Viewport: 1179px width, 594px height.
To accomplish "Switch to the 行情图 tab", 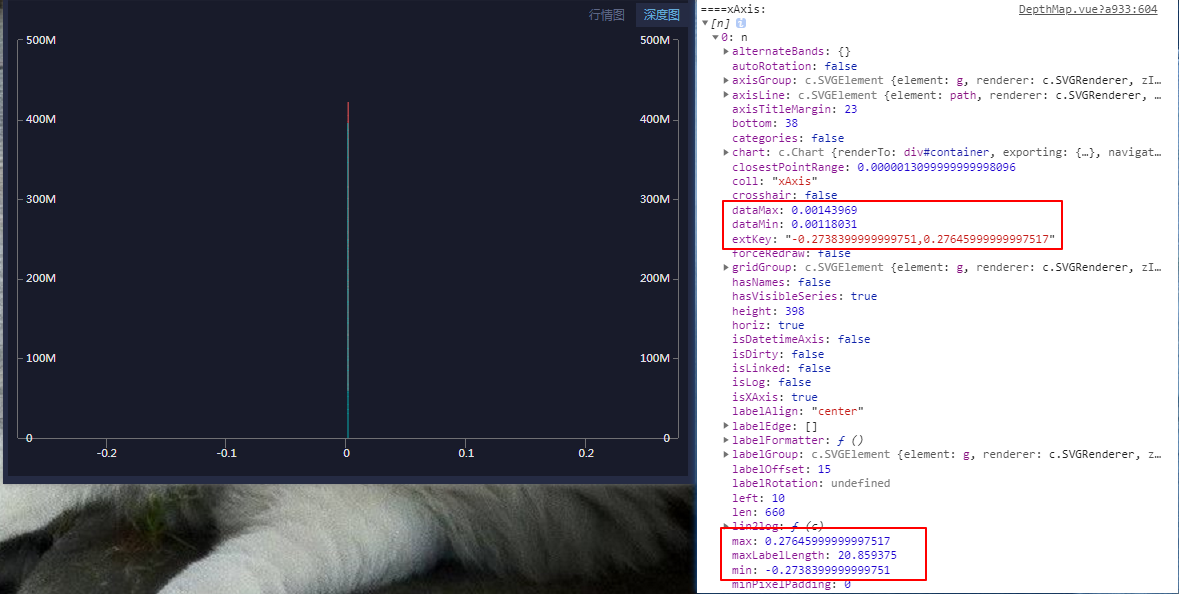I will (x=606, y=15).
